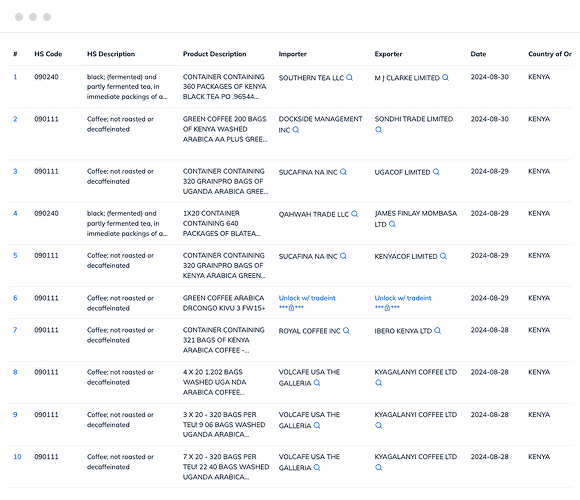Open record number 8 link
Screen dimensions: 580x500
tap(15, 372)
